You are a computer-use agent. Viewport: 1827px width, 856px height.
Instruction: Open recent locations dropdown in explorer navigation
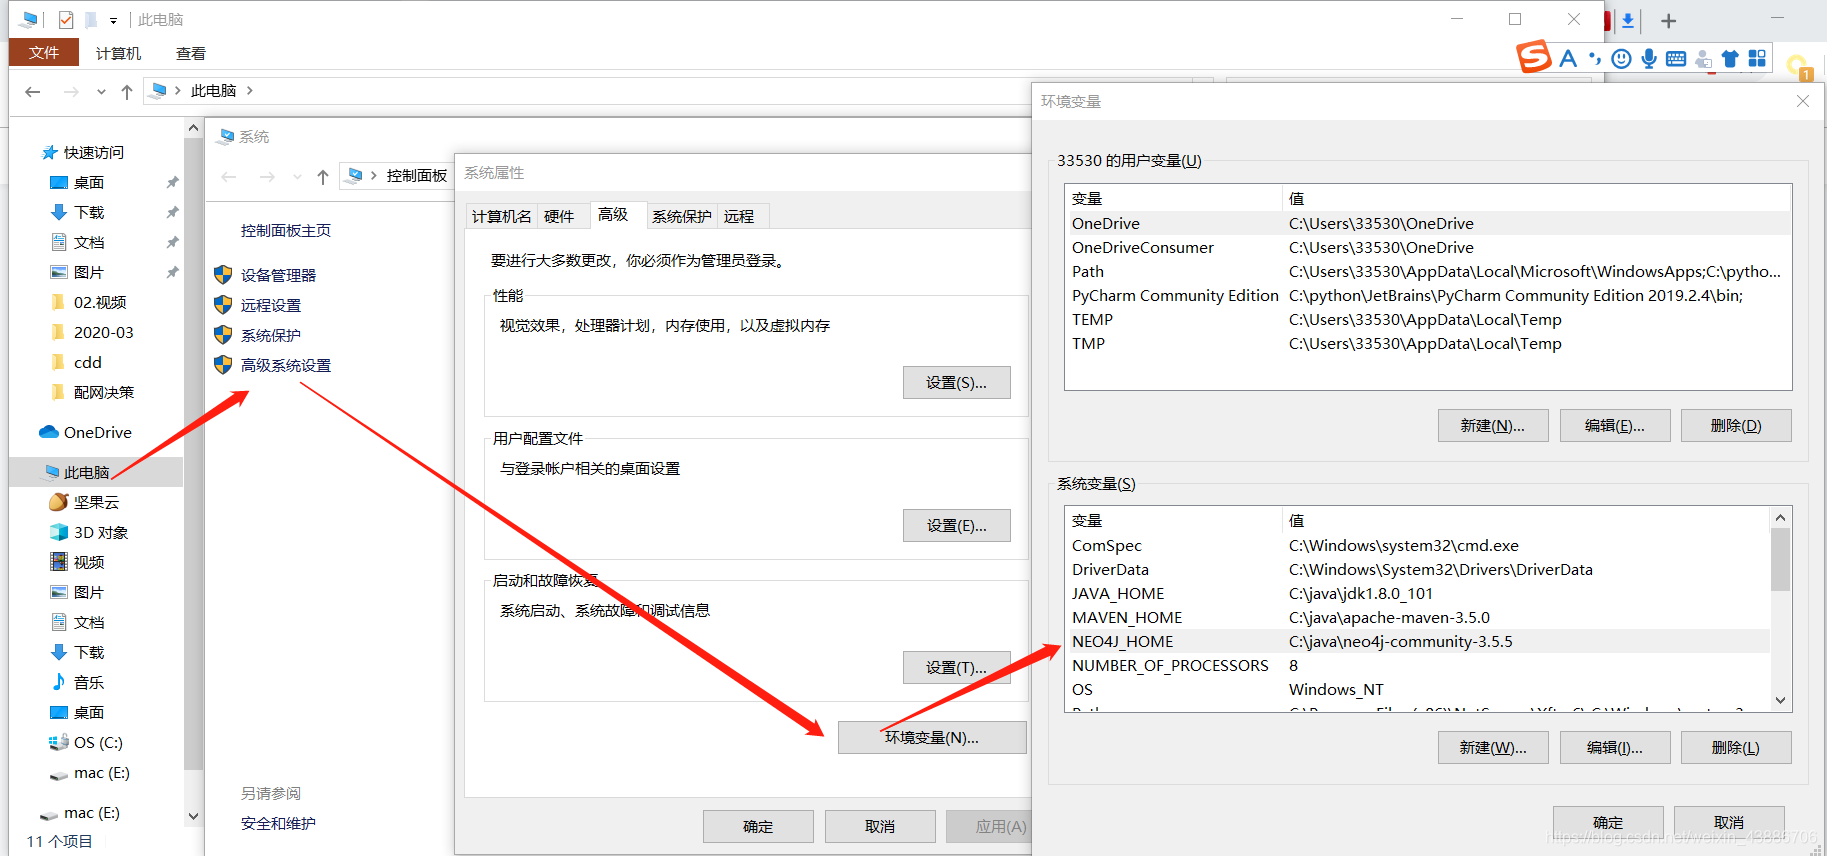tap(101, 91)
